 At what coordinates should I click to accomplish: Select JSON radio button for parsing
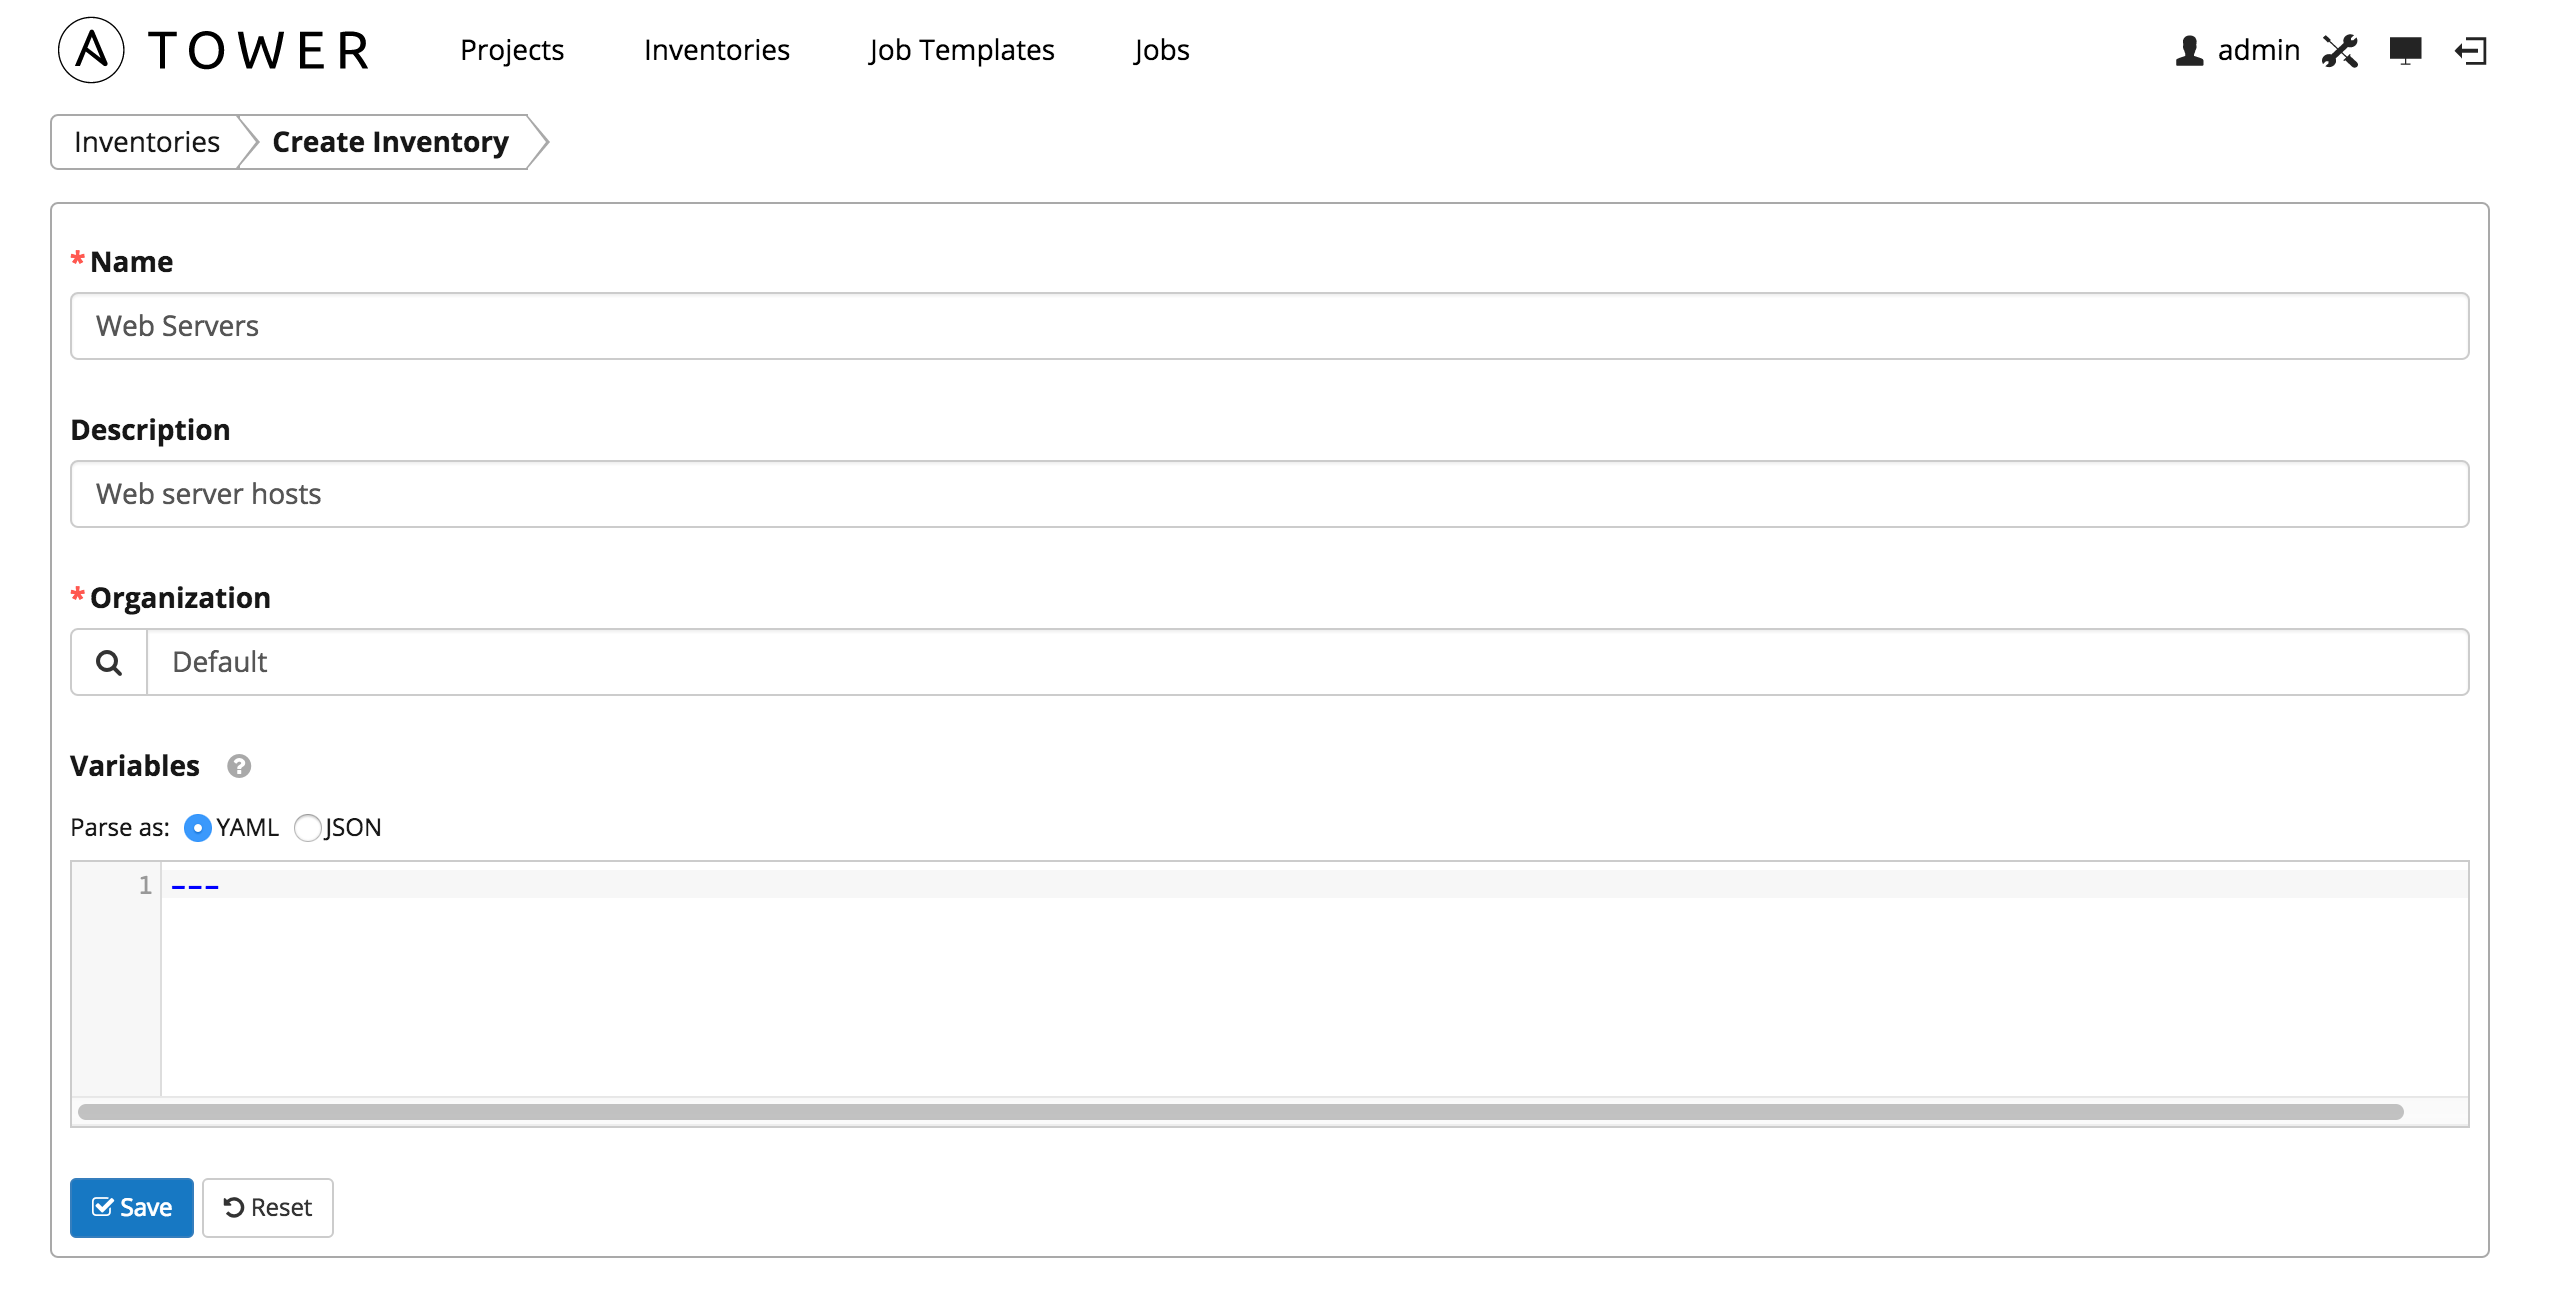click(308, 826)
